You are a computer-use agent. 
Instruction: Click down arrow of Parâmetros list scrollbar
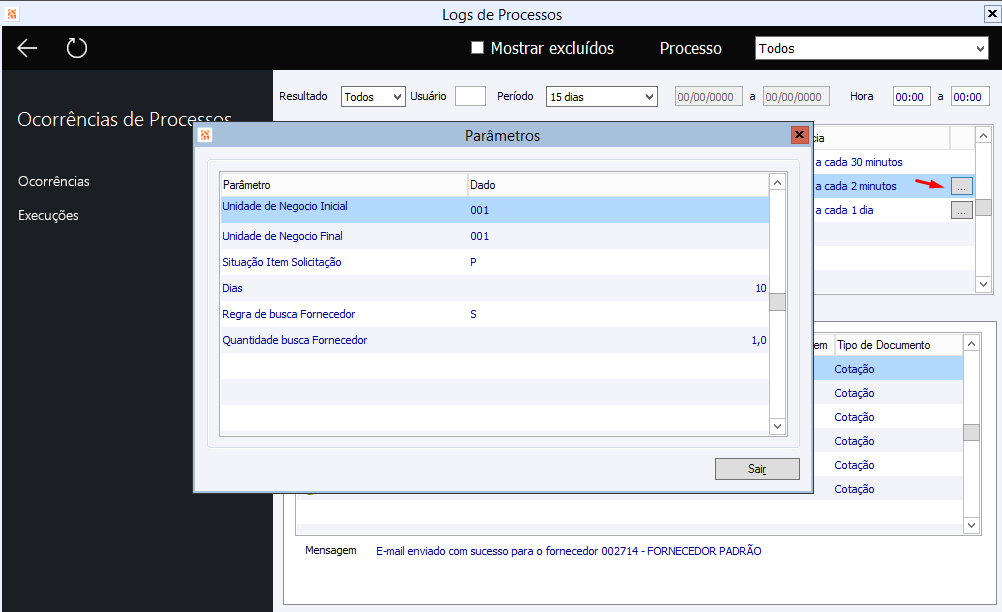click(778, 426)
